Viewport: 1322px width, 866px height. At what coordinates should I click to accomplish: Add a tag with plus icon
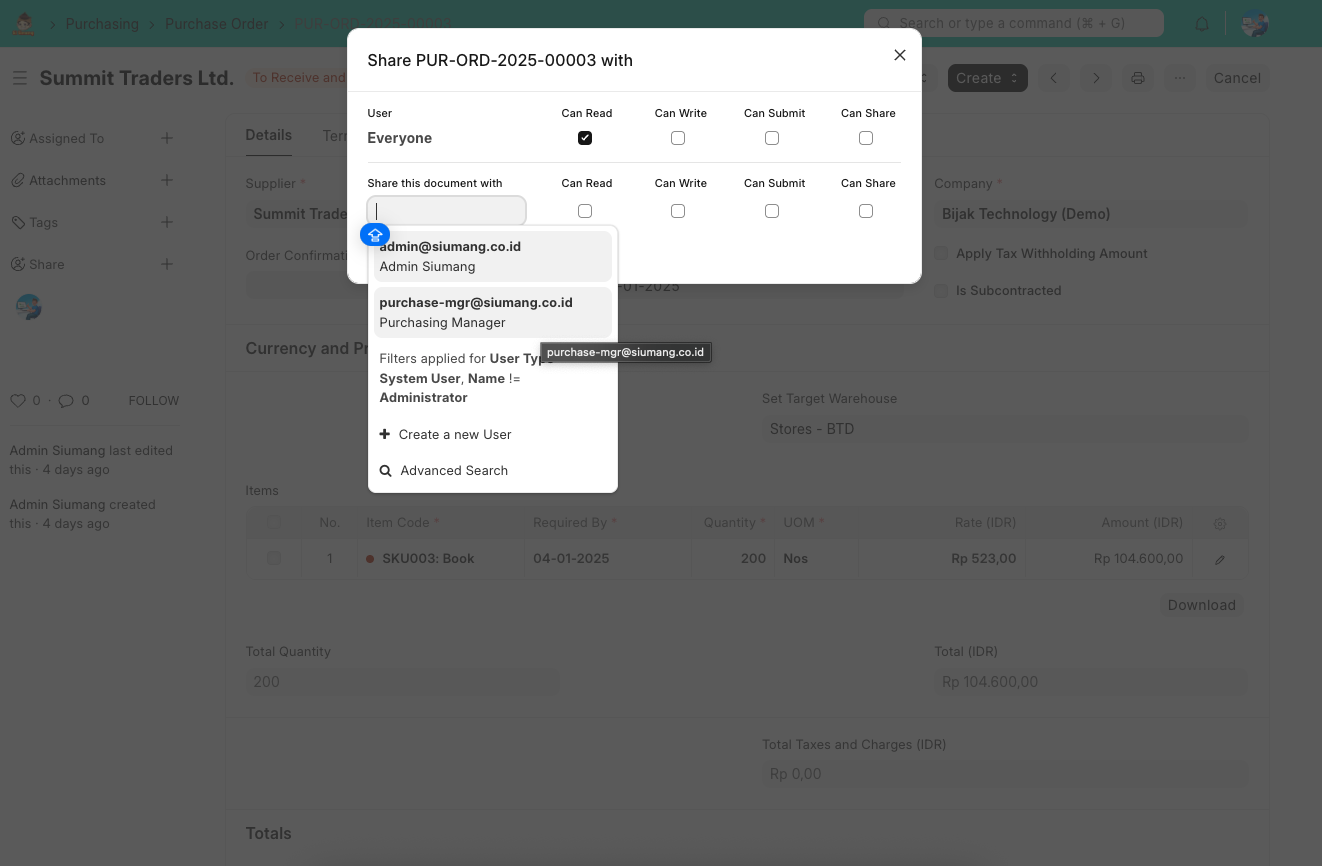coord(167,222)
